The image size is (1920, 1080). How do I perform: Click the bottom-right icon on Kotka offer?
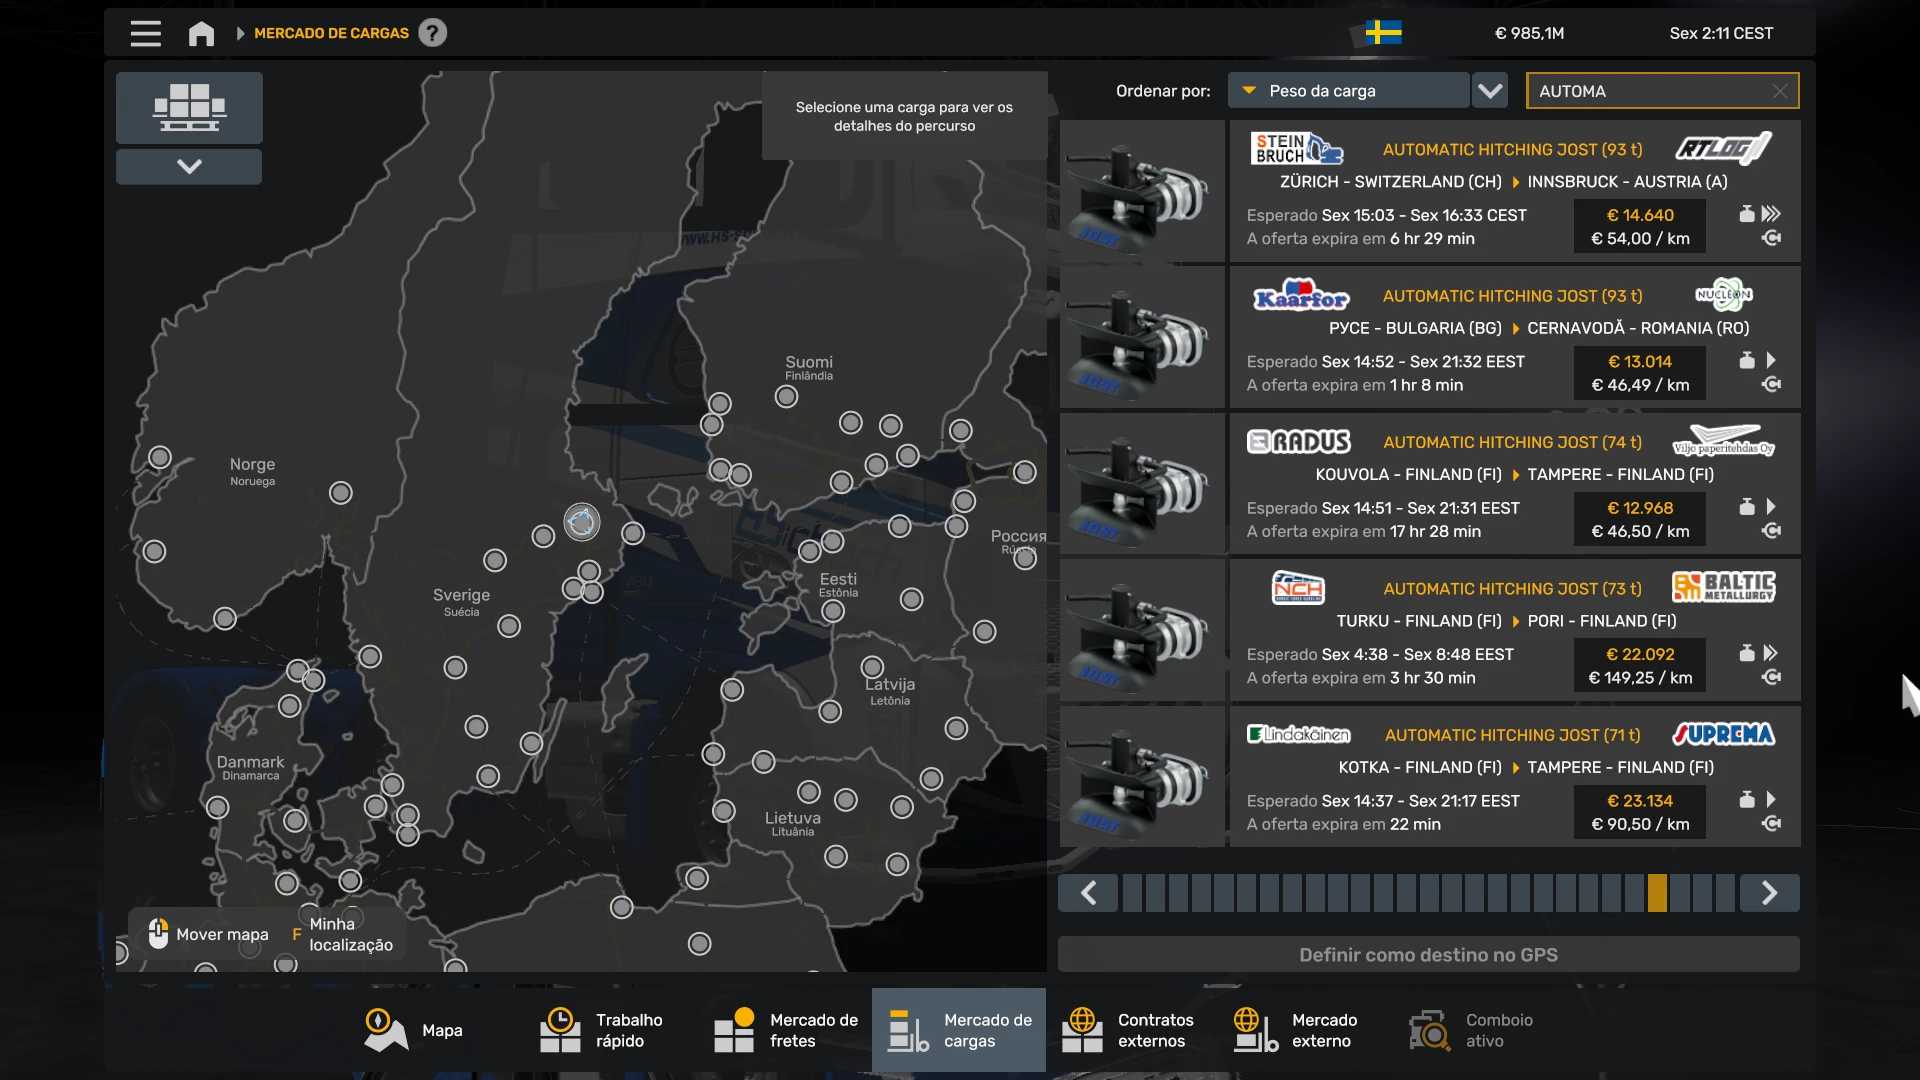1771,824
